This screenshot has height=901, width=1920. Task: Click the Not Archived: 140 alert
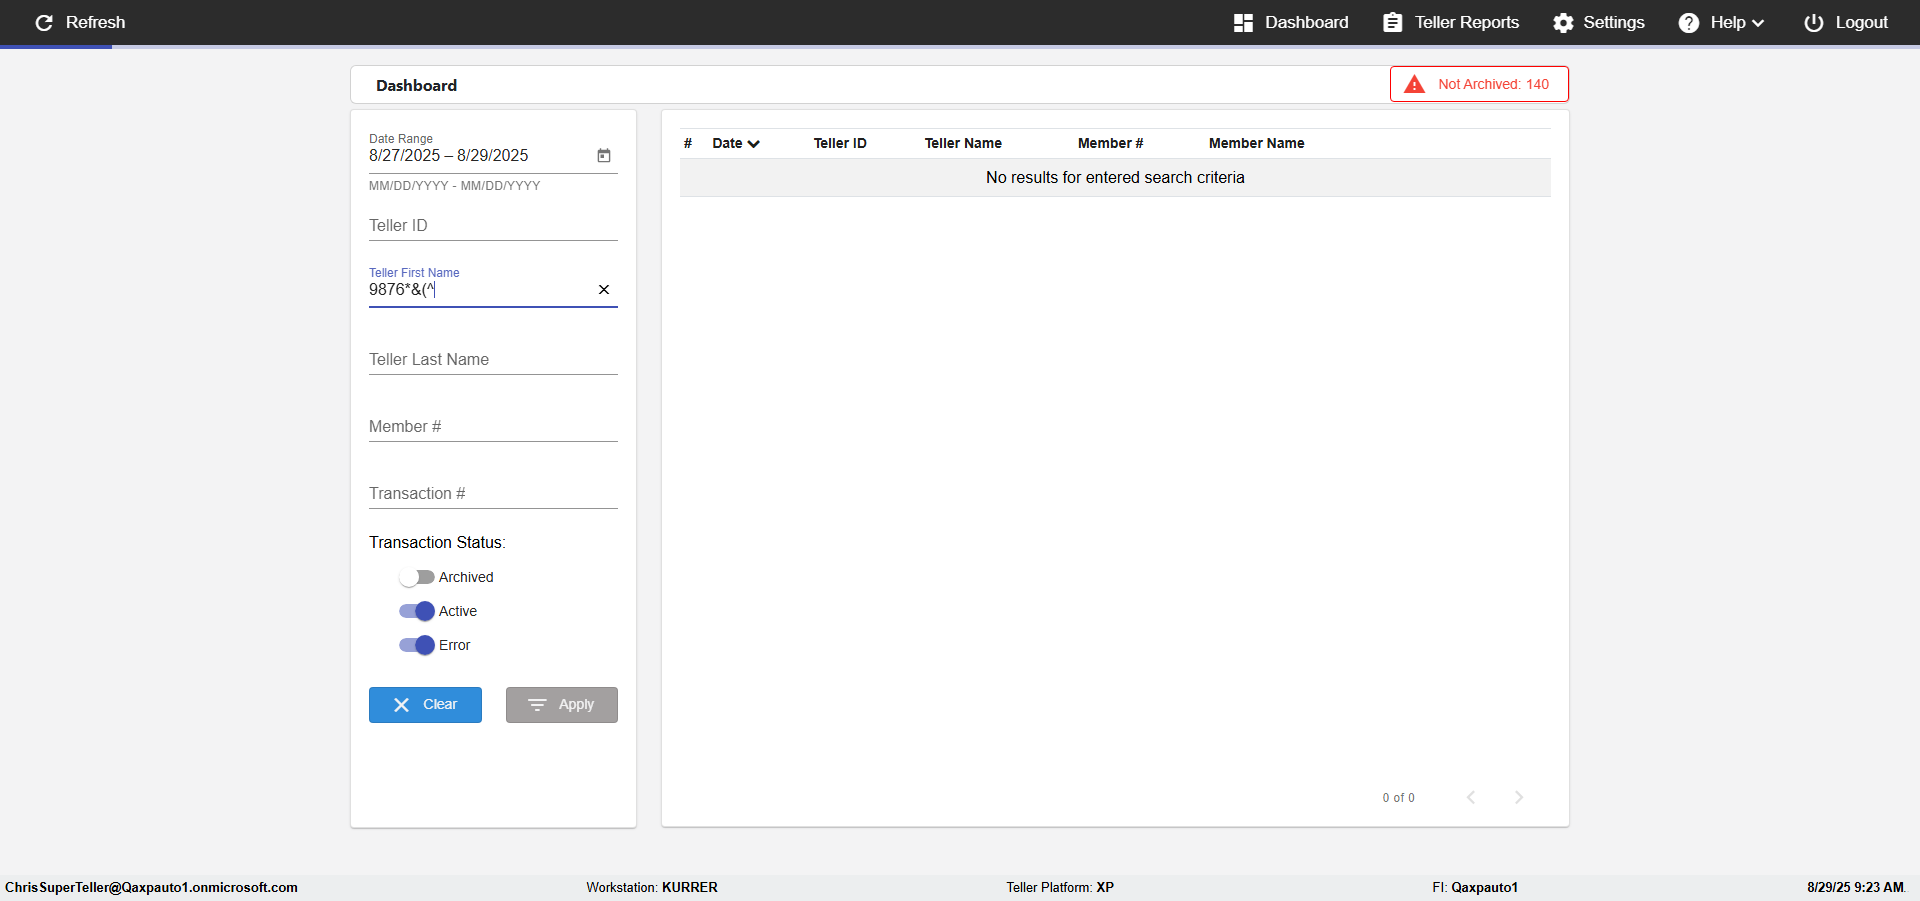(x=1479, y=84)
